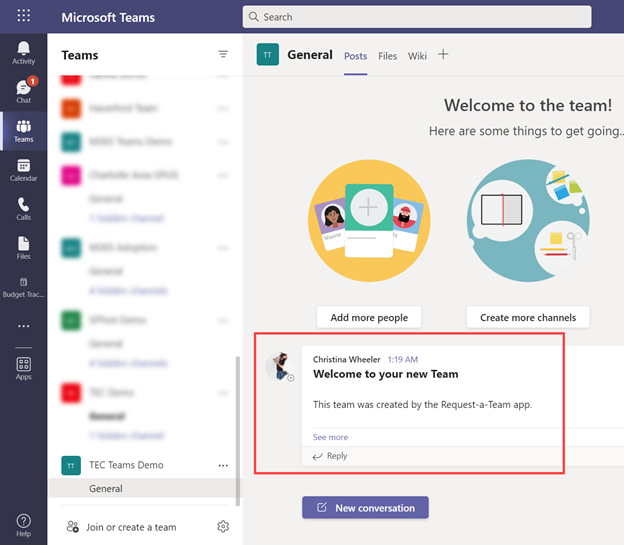Click the Microsoft Teams title
624x545 pixels.
108,18
